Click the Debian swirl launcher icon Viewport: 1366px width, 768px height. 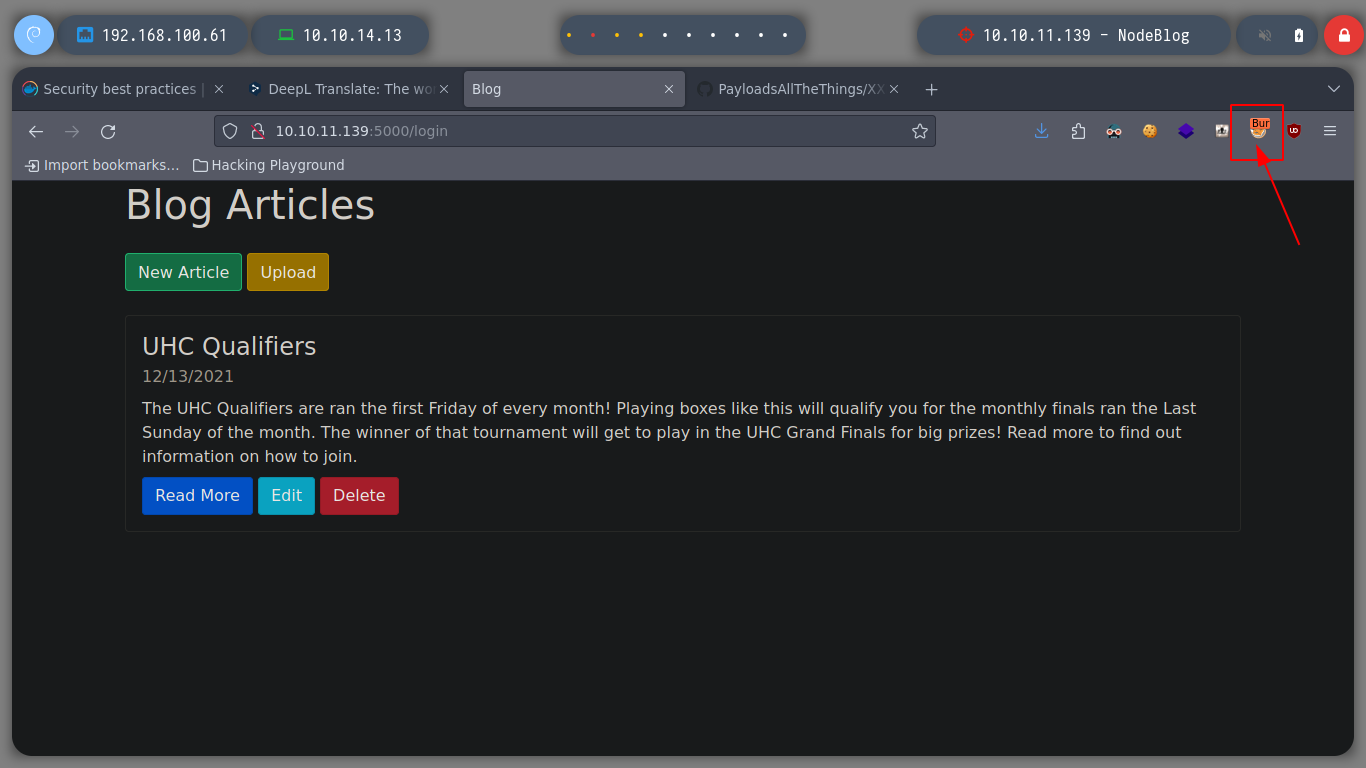tap(34, 35)
